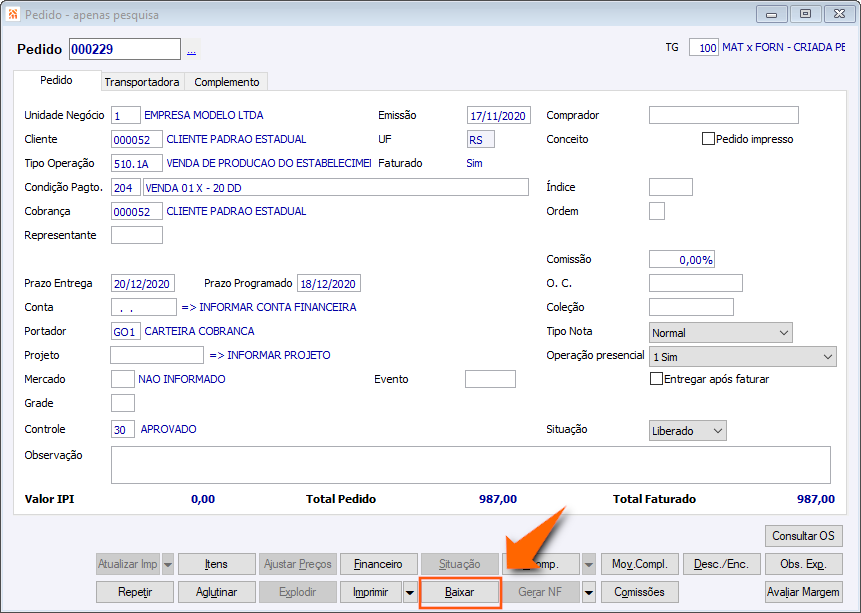Click into the Observação text area
Image resolution: width=861 pixels, height=613 pixels.
coord(471,465)
